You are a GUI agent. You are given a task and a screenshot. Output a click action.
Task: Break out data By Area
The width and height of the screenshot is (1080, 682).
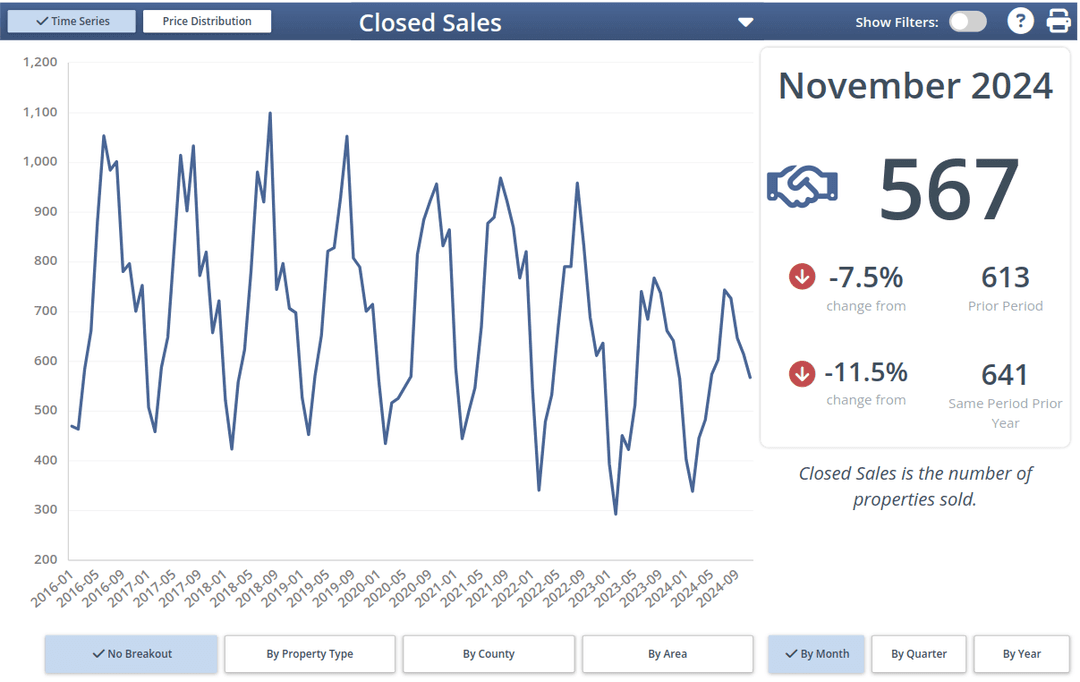[x=667, y=654]
